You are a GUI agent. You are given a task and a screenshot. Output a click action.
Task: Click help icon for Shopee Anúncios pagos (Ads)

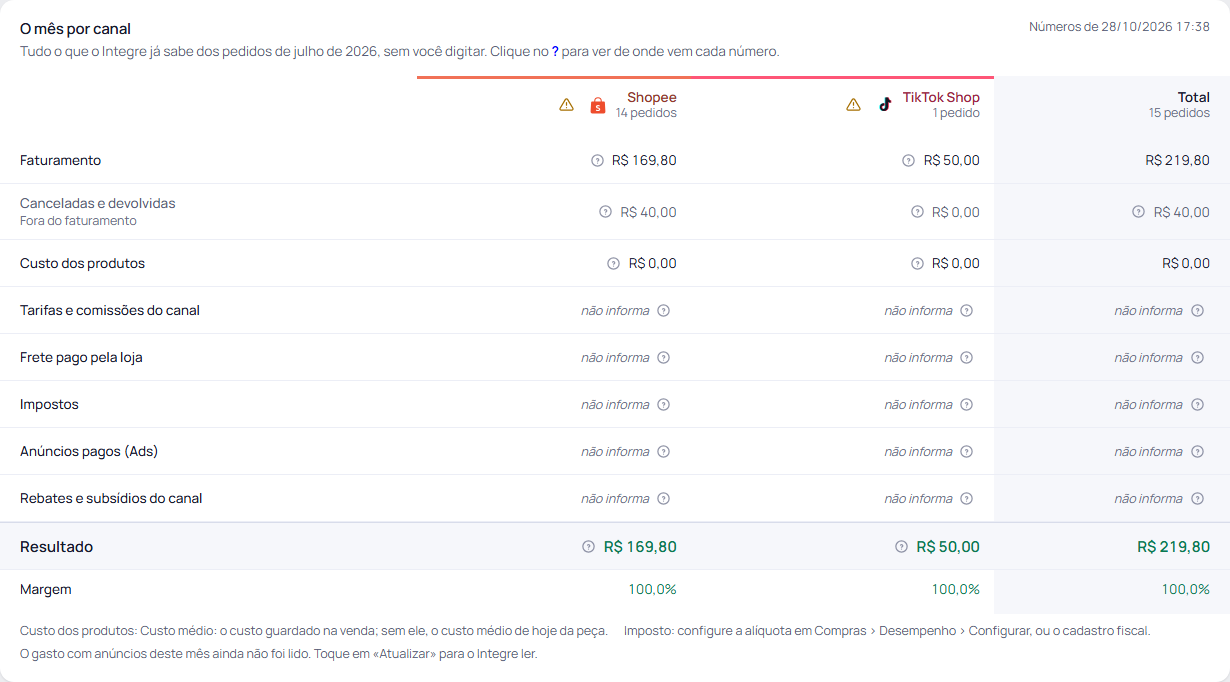pos(663,452)
